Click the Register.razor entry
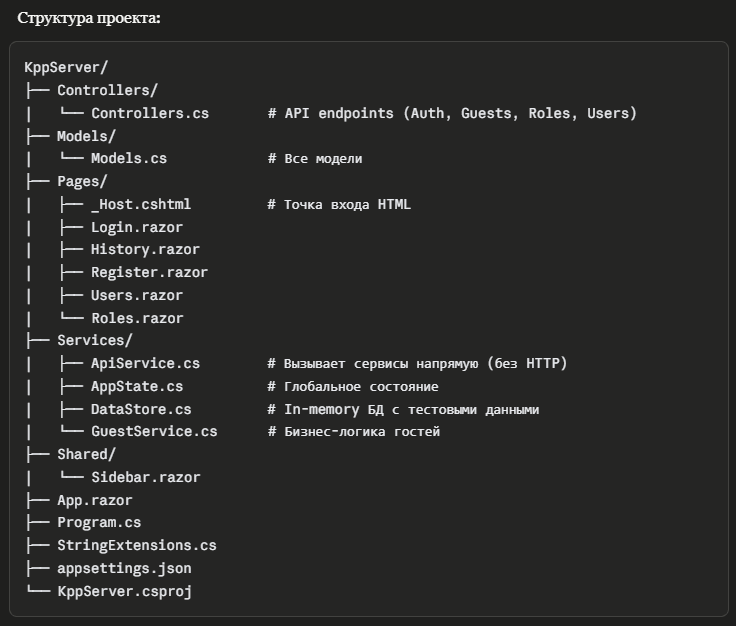Screen dimensions: 736x626 click(149, 272)
